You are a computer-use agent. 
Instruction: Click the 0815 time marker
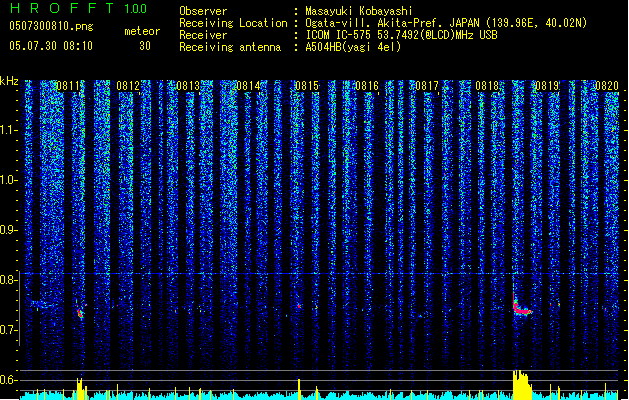tap(307, 86)
